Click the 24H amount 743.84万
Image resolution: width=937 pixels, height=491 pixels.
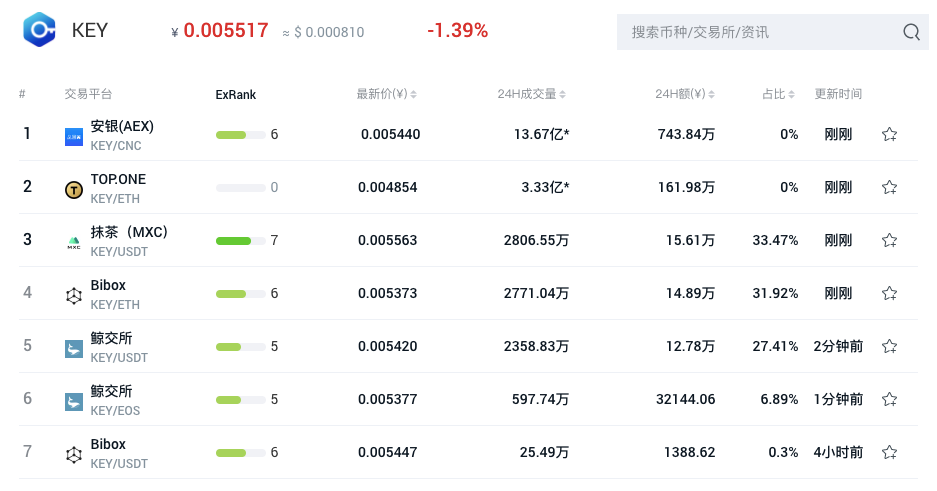tap(686, 134)
